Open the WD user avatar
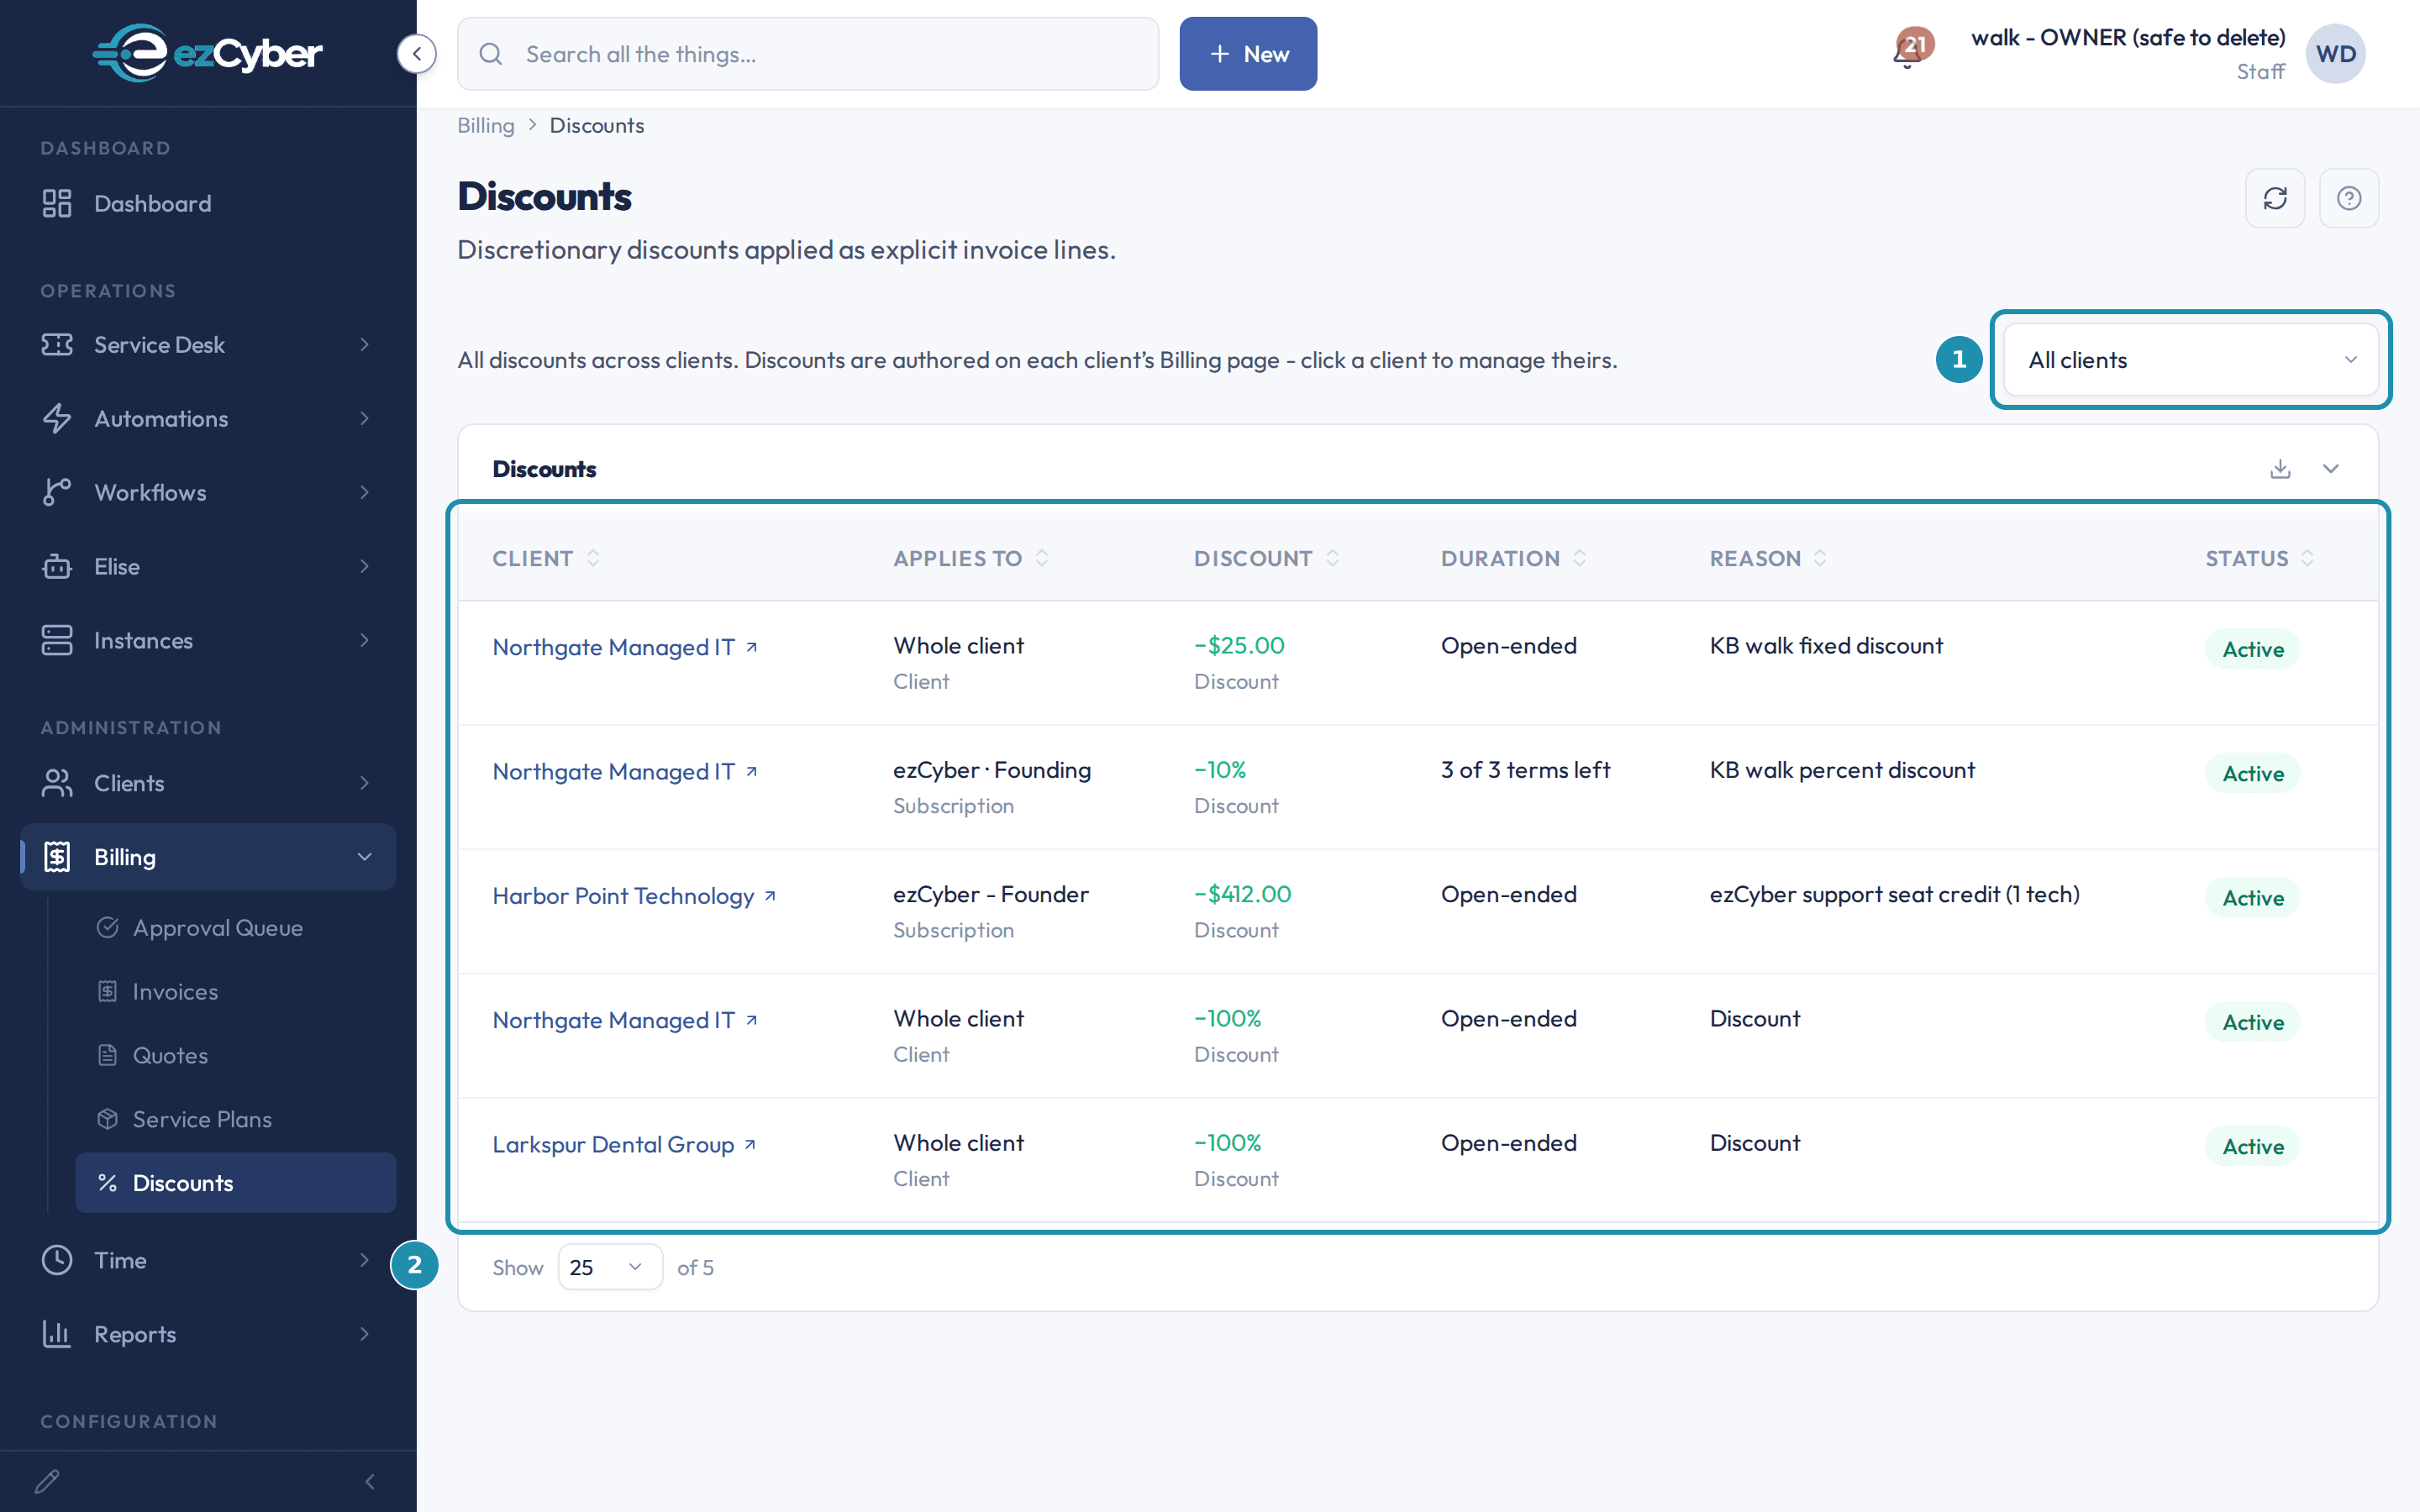 click(x=2335, y=54)
